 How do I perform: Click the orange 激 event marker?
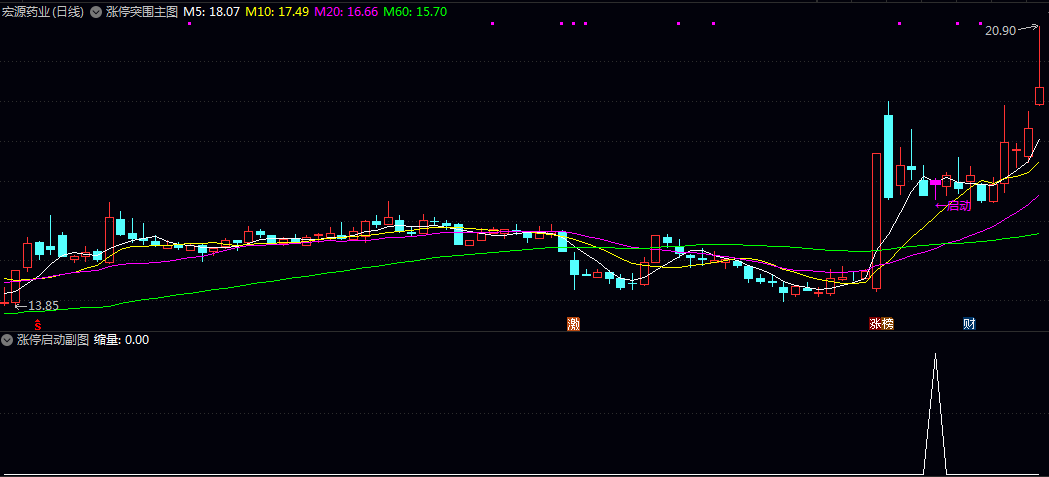(x=573, y=324)
